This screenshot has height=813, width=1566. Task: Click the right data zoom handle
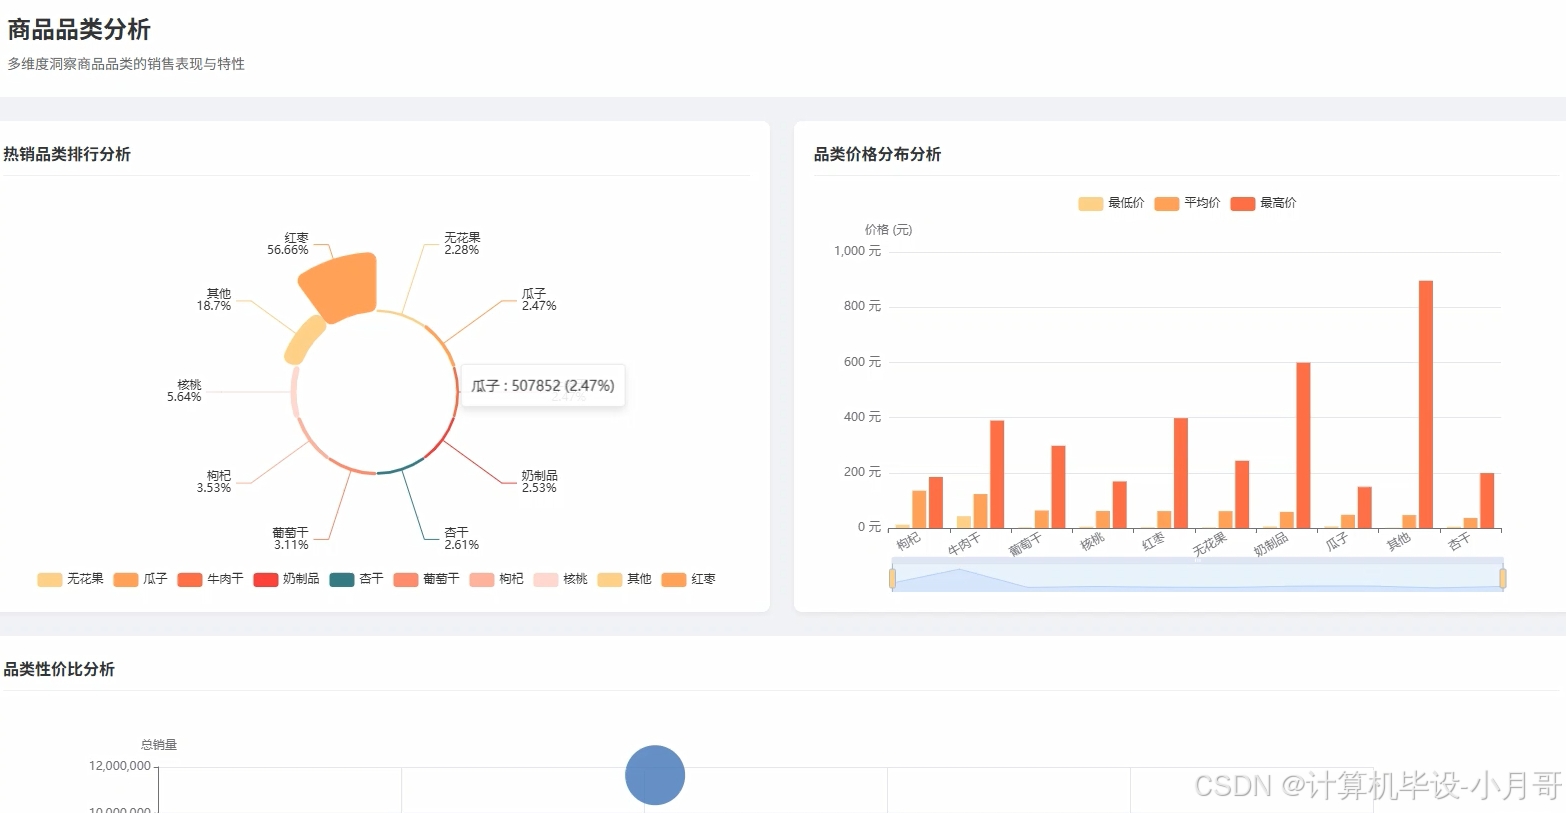(x=1502, y=578)
